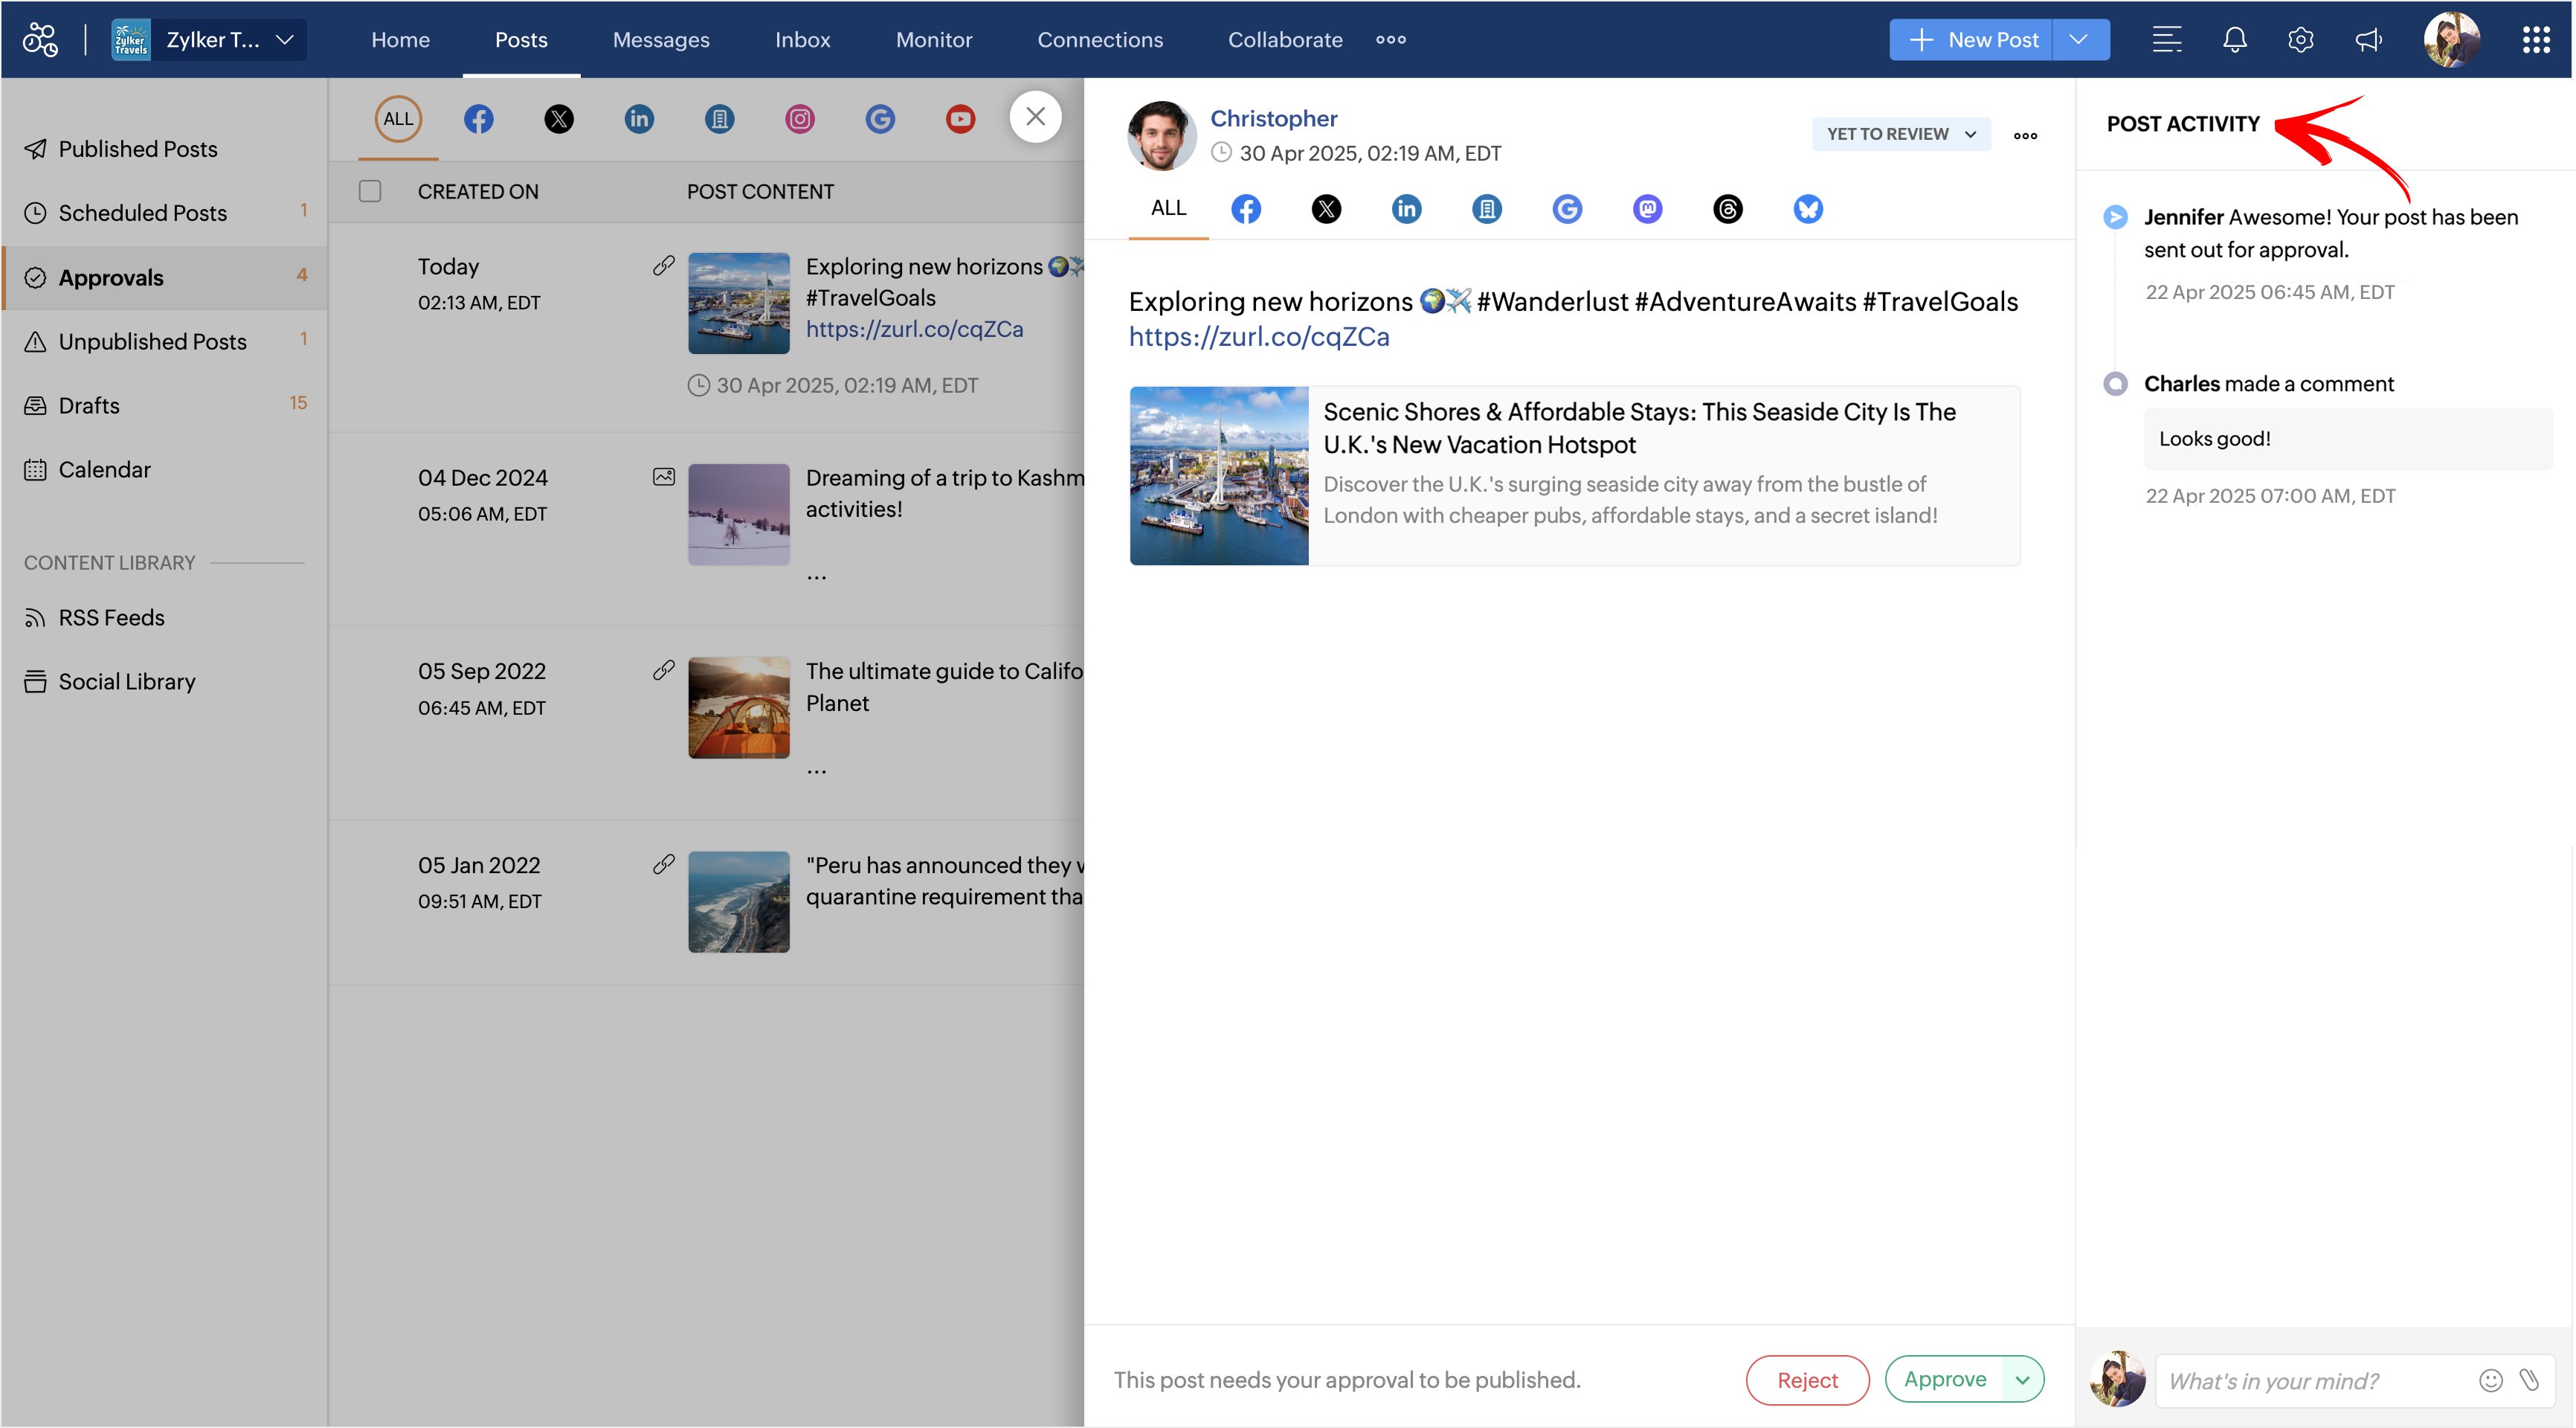Click the What's in your mind field
2576x1428 pixels.
coord(2310,1380)
